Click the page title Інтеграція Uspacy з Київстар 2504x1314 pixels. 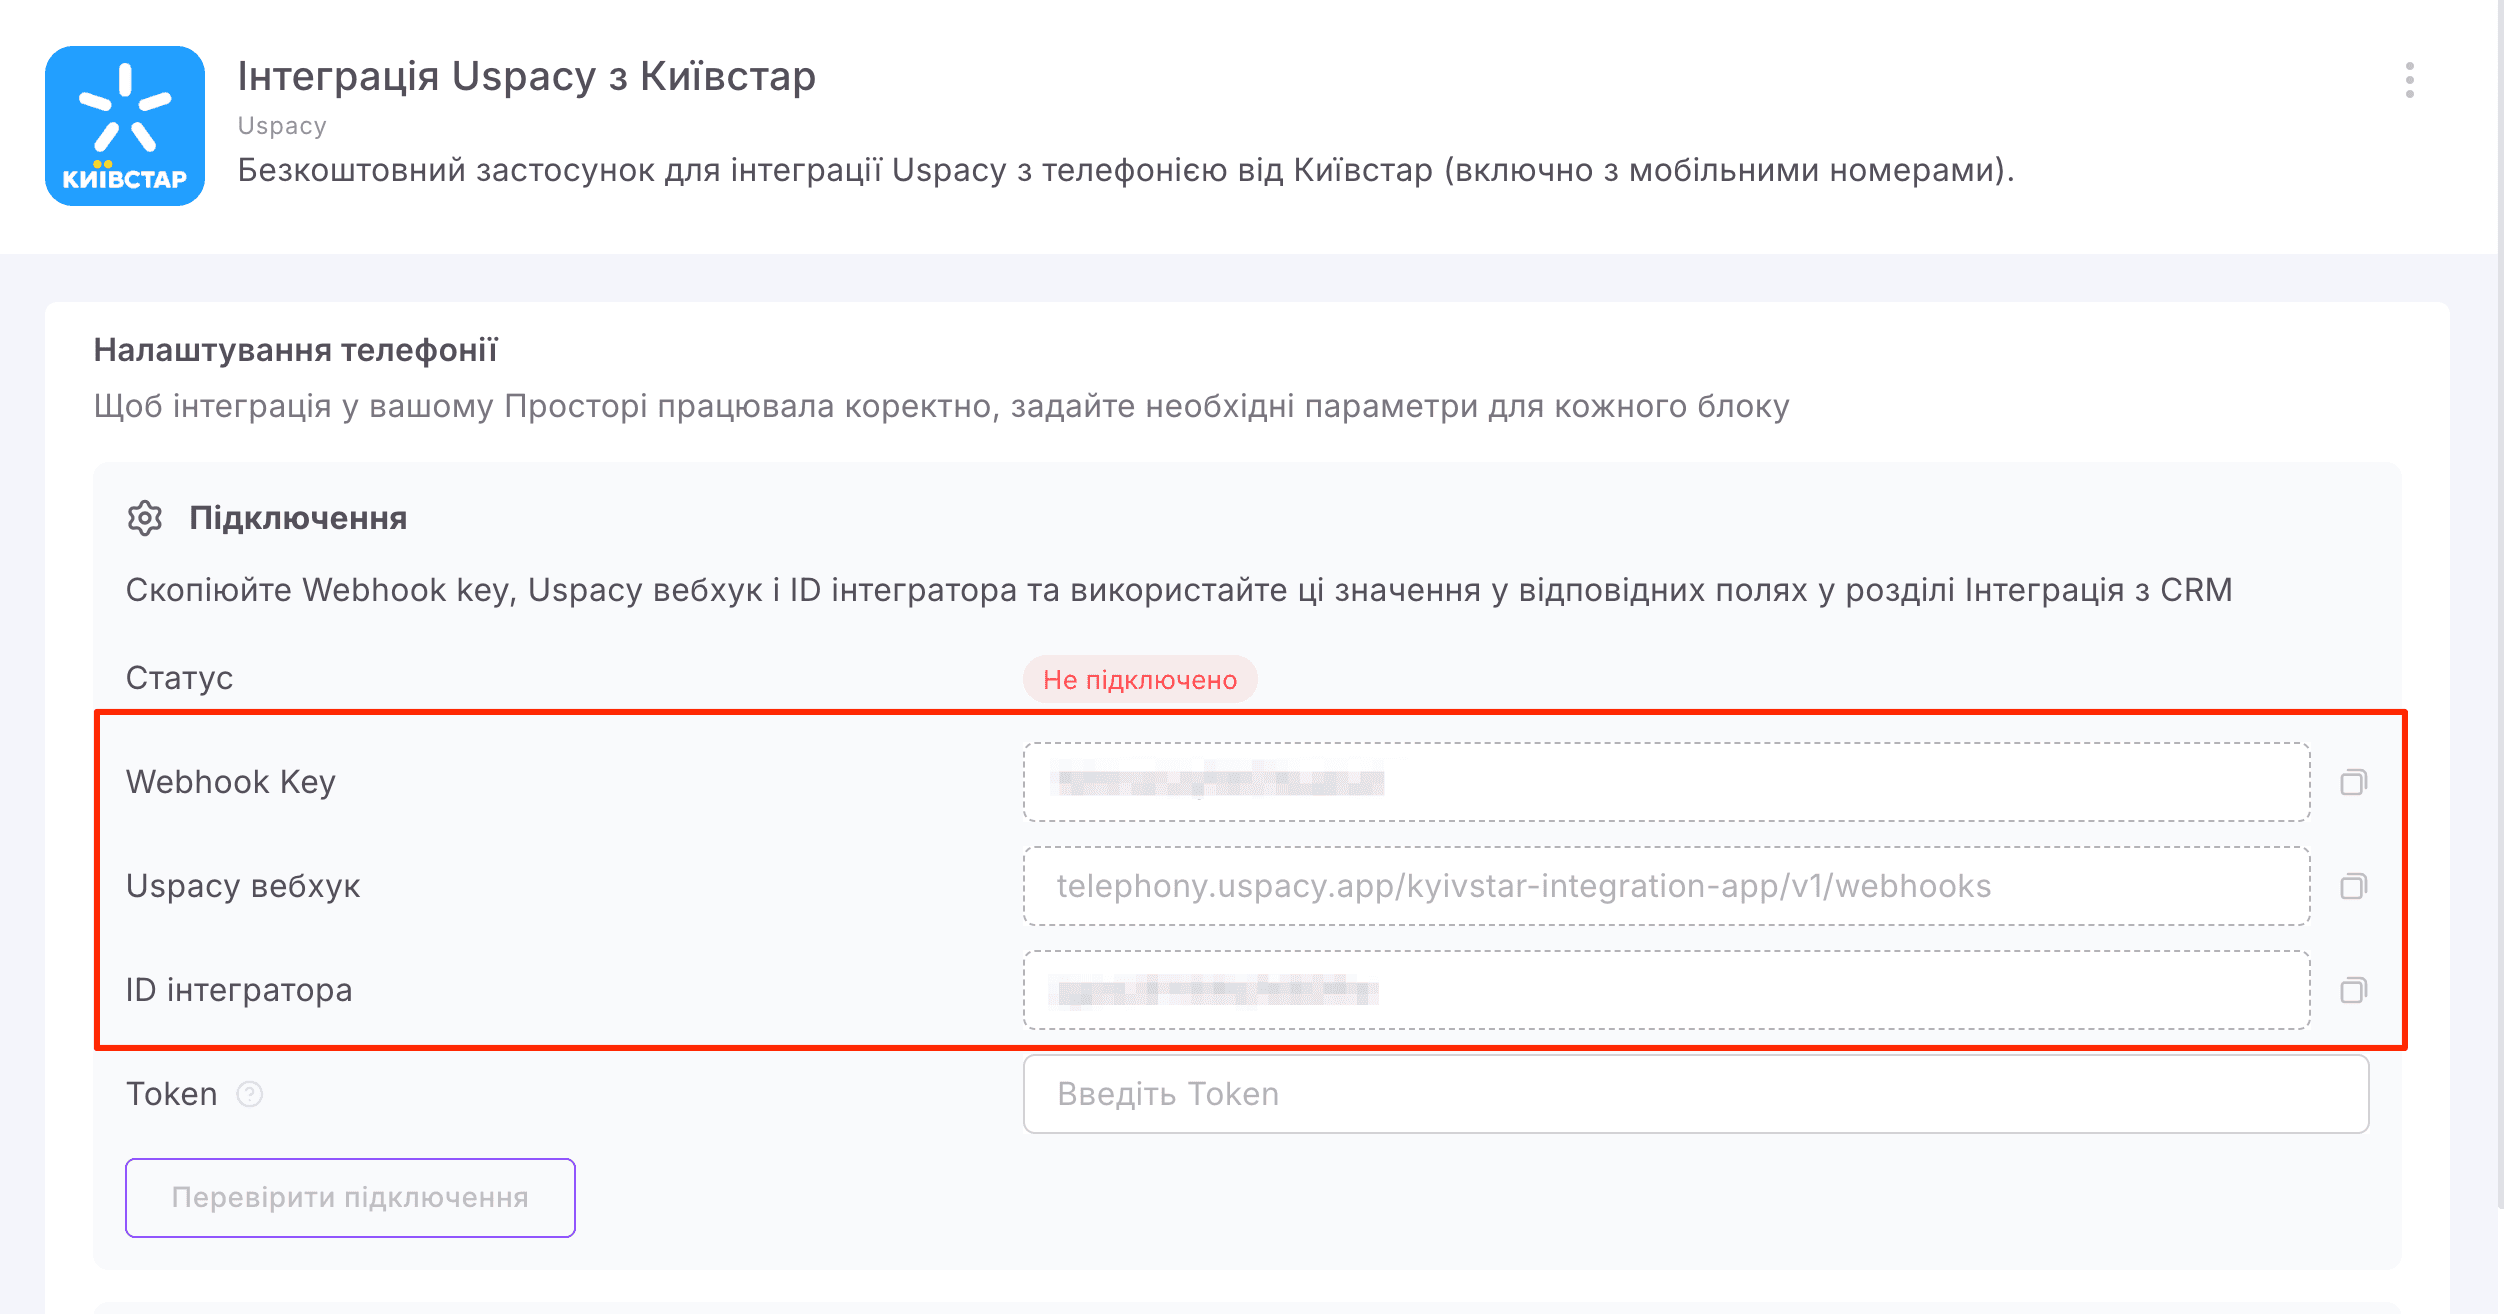527,75
